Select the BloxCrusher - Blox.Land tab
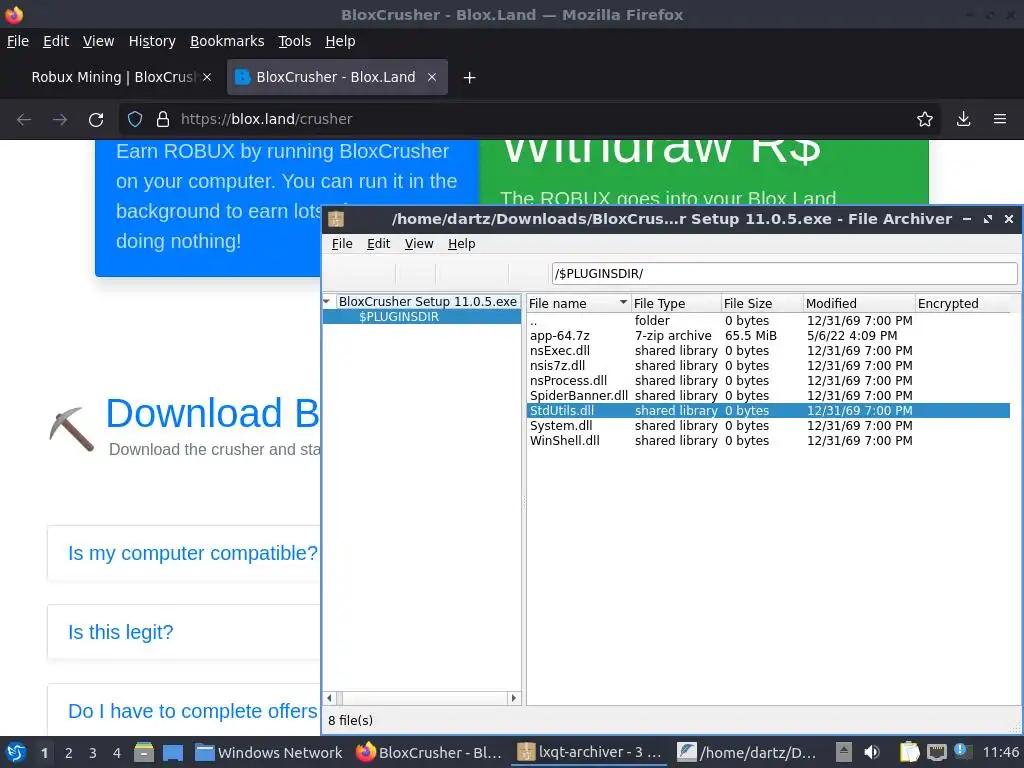 click(337, 77)
